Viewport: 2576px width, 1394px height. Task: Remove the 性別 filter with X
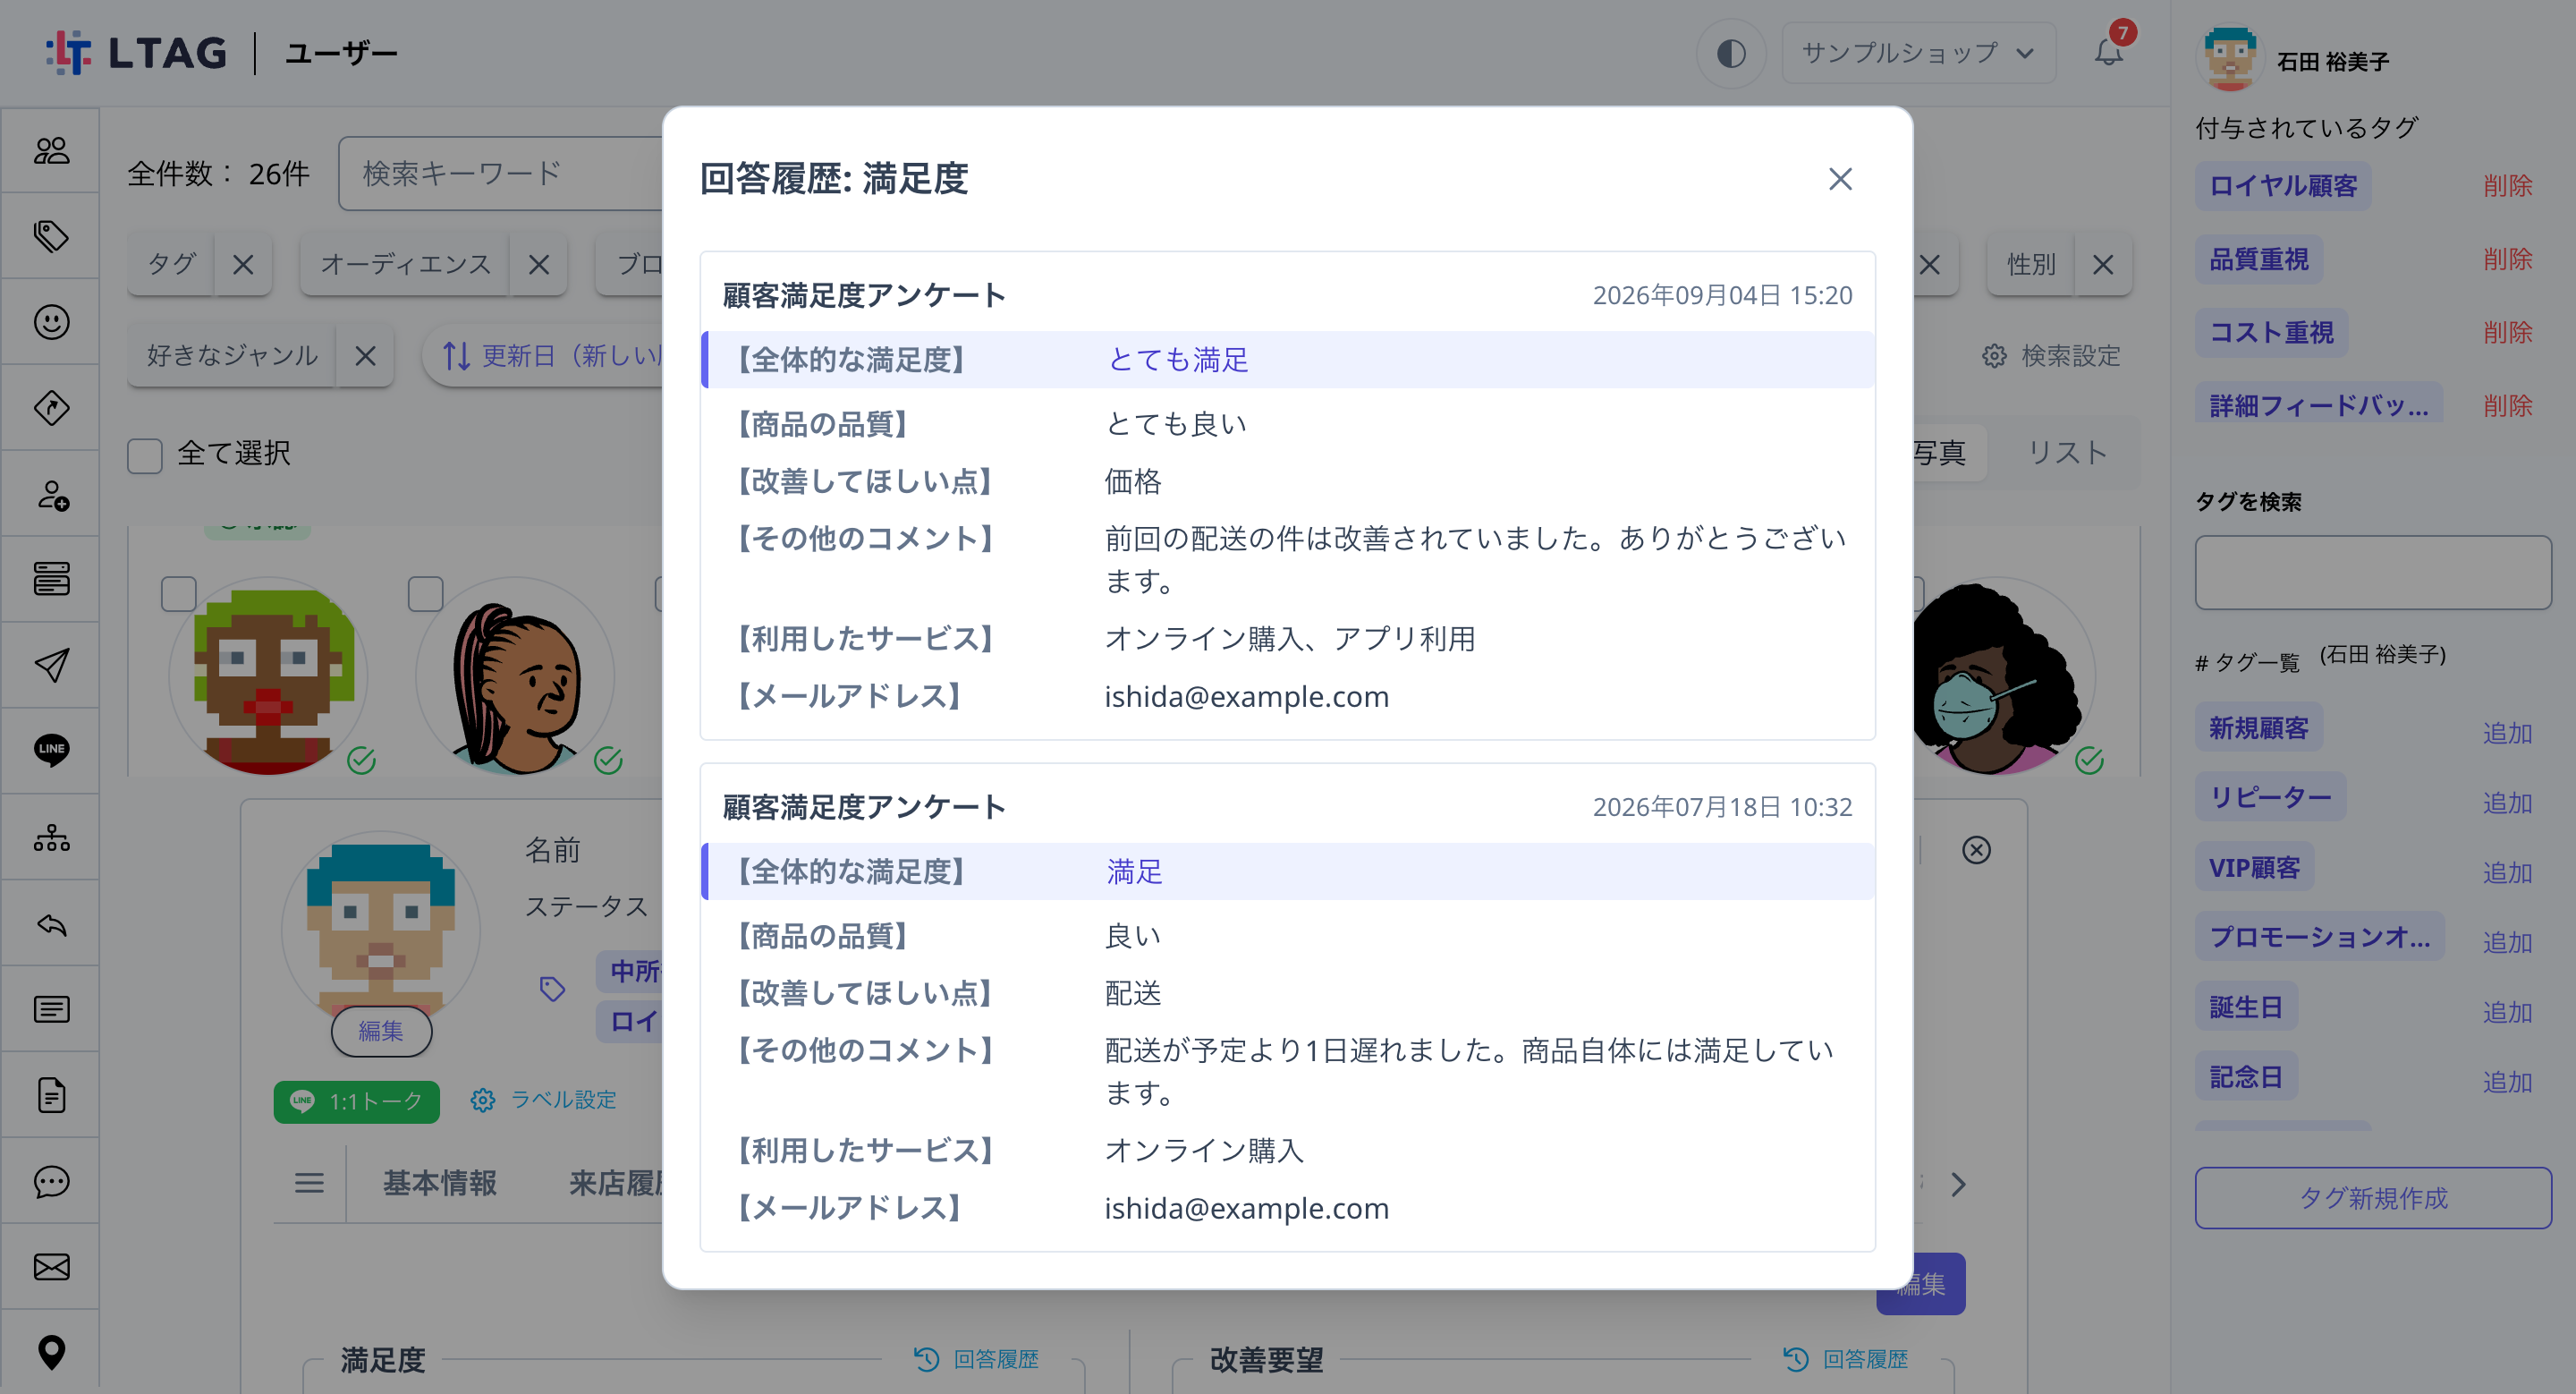(2103, 264)
